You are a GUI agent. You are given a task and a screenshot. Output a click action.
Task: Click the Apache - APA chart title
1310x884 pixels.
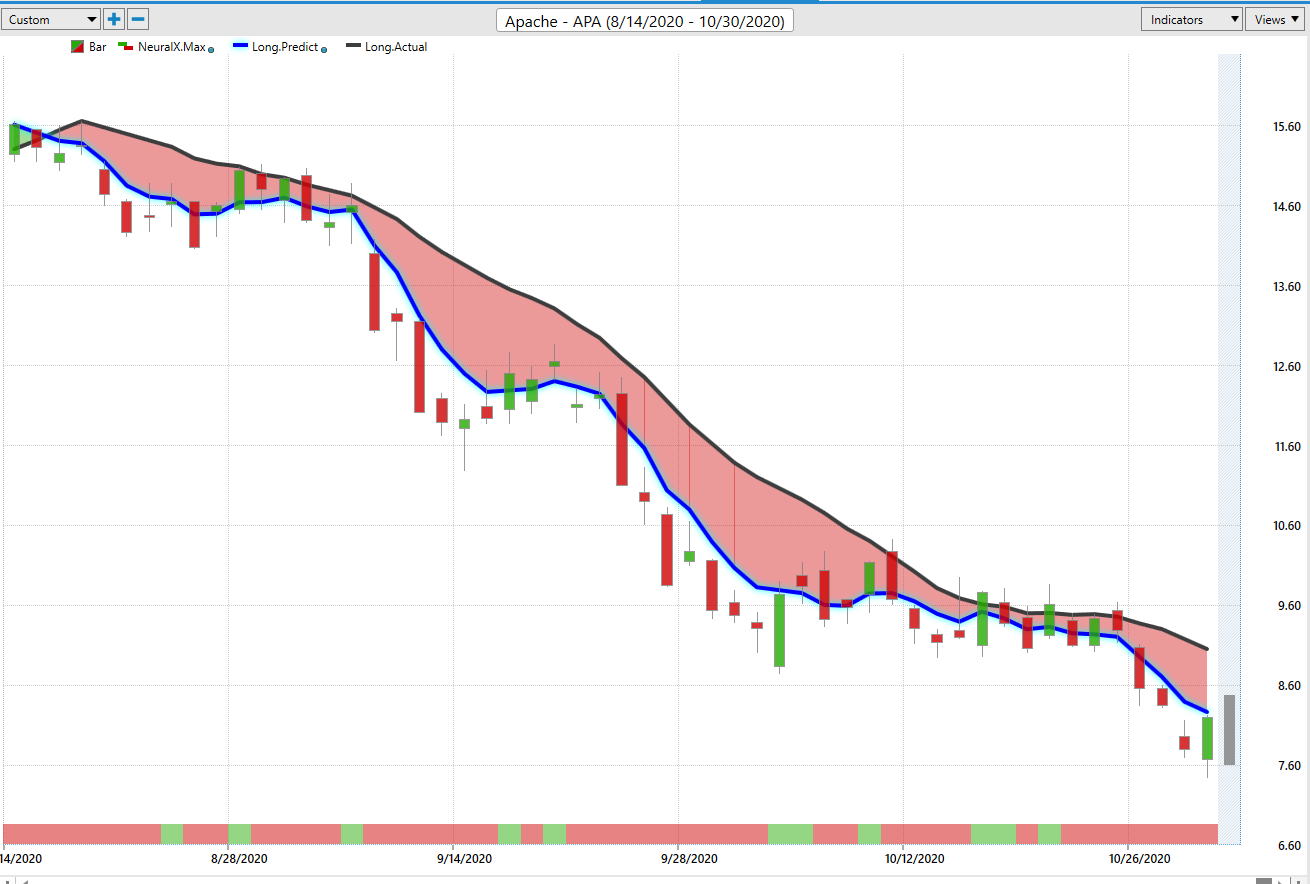[x=645, y=20]
